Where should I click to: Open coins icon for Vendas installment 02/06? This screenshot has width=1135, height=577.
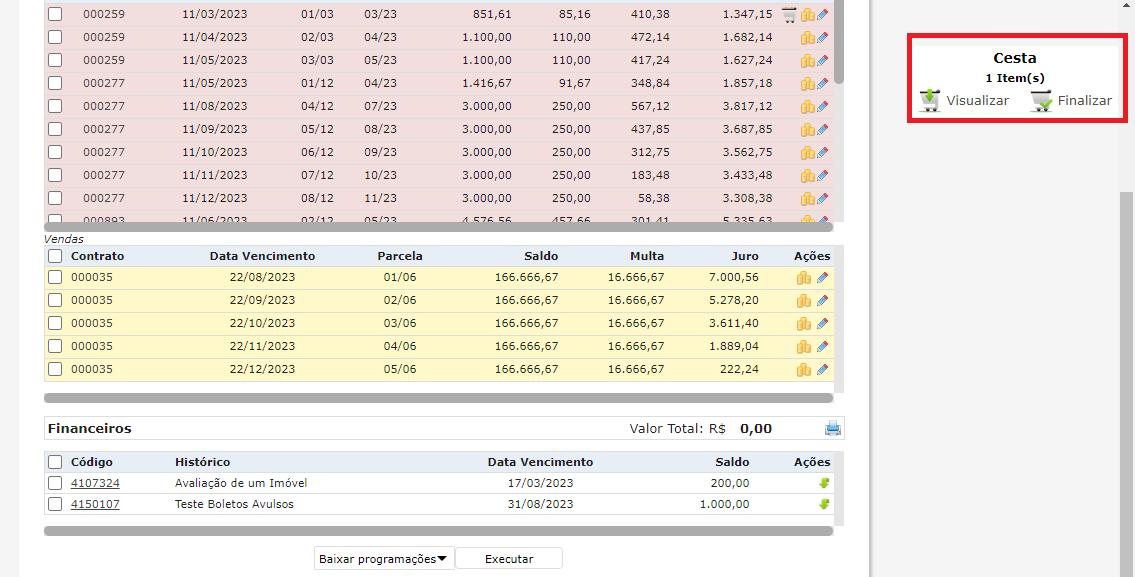click(803, 301)
